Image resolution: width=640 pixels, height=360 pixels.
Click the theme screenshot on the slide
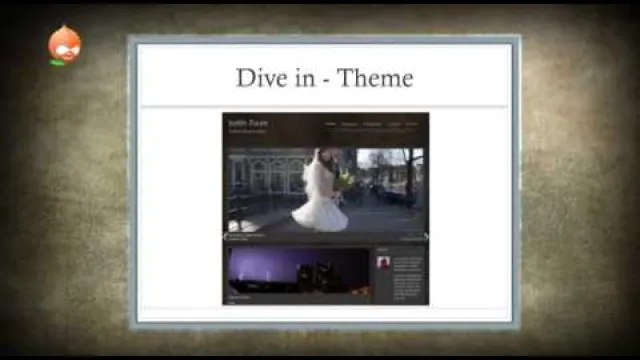click(325, 209)
